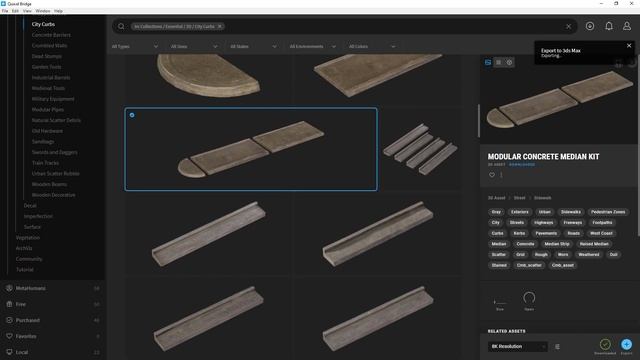This screenshot has height=360, width=640.
Task: Click the Quixel Bridge title bar logo
Action: pos(3,3)
